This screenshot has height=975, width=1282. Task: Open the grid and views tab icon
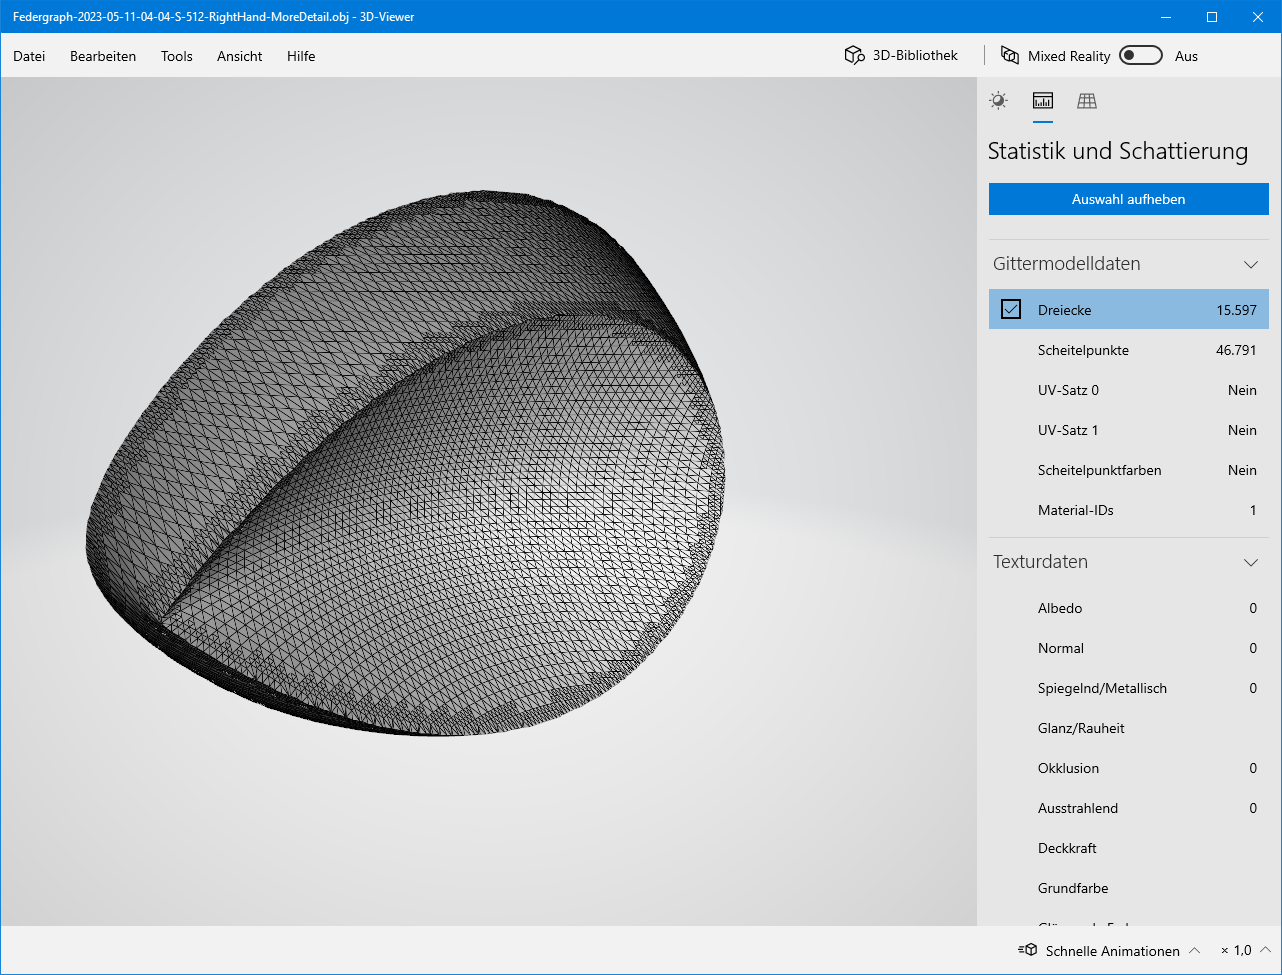1087,100
